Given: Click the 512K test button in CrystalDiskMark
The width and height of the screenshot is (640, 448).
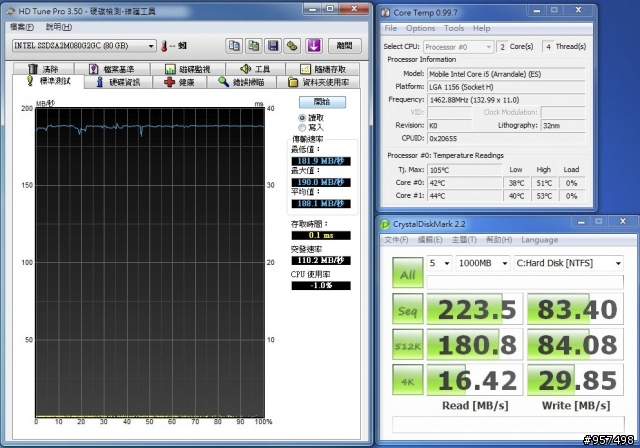Looking at the screenshot, I should point(407,345).
